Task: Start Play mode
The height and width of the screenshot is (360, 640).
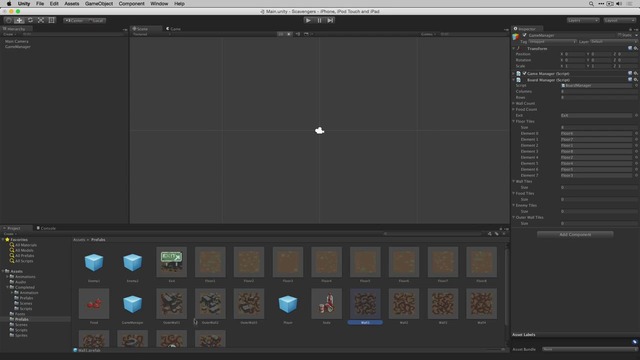Action: [308, 20]
